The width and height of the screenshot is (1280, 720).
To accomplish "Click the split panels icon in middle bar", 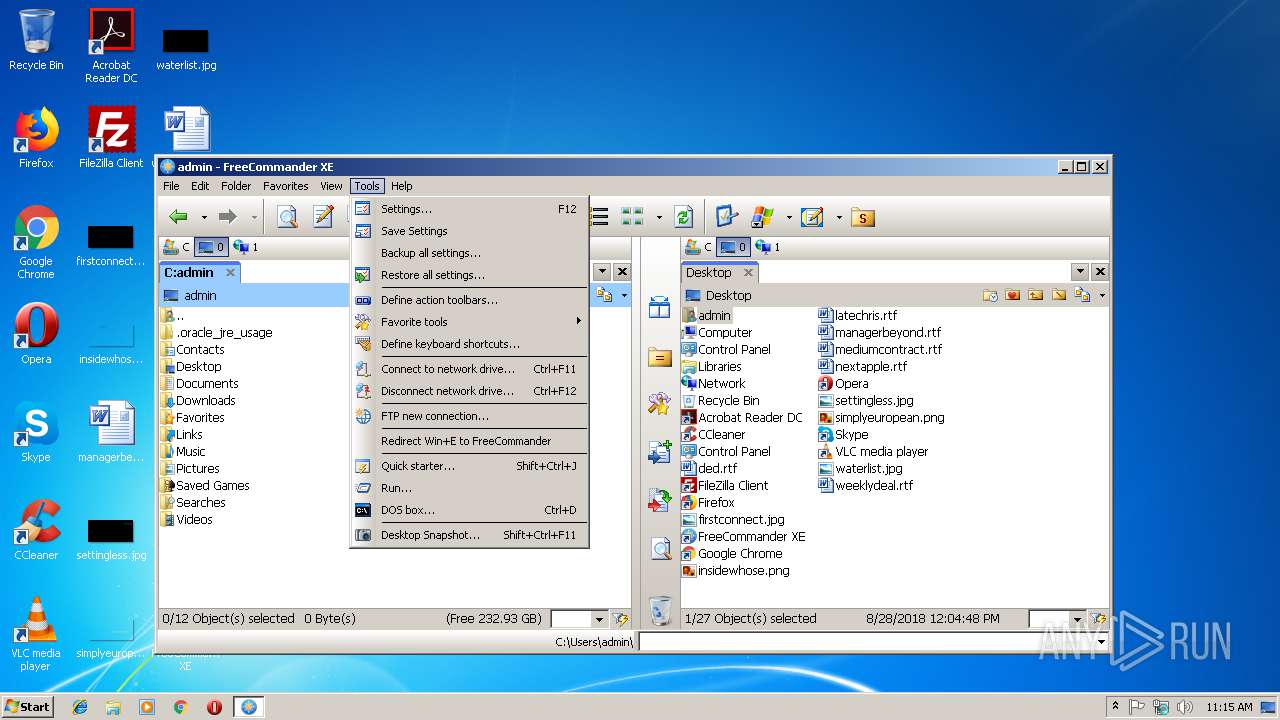I will click(660, 308).
